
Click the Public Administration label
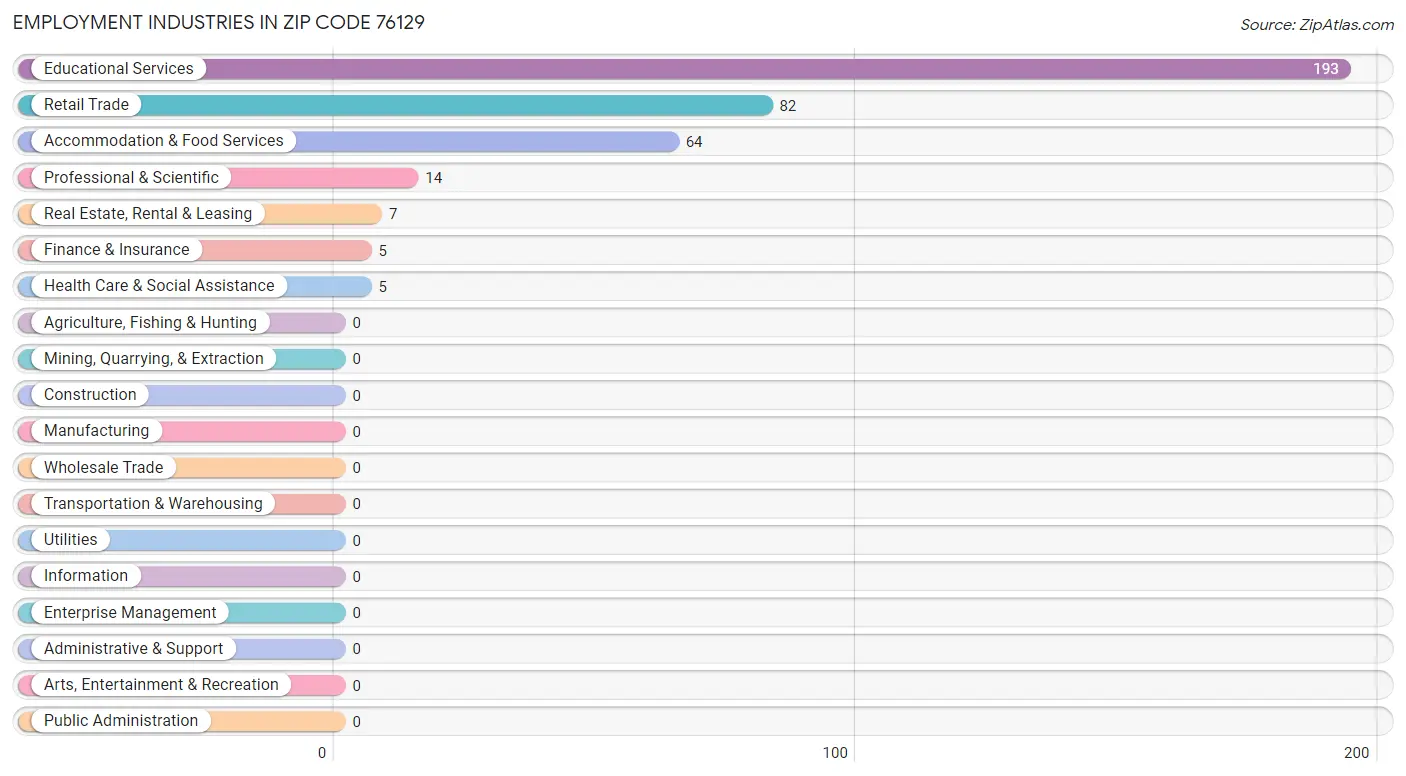pos(121,721)
